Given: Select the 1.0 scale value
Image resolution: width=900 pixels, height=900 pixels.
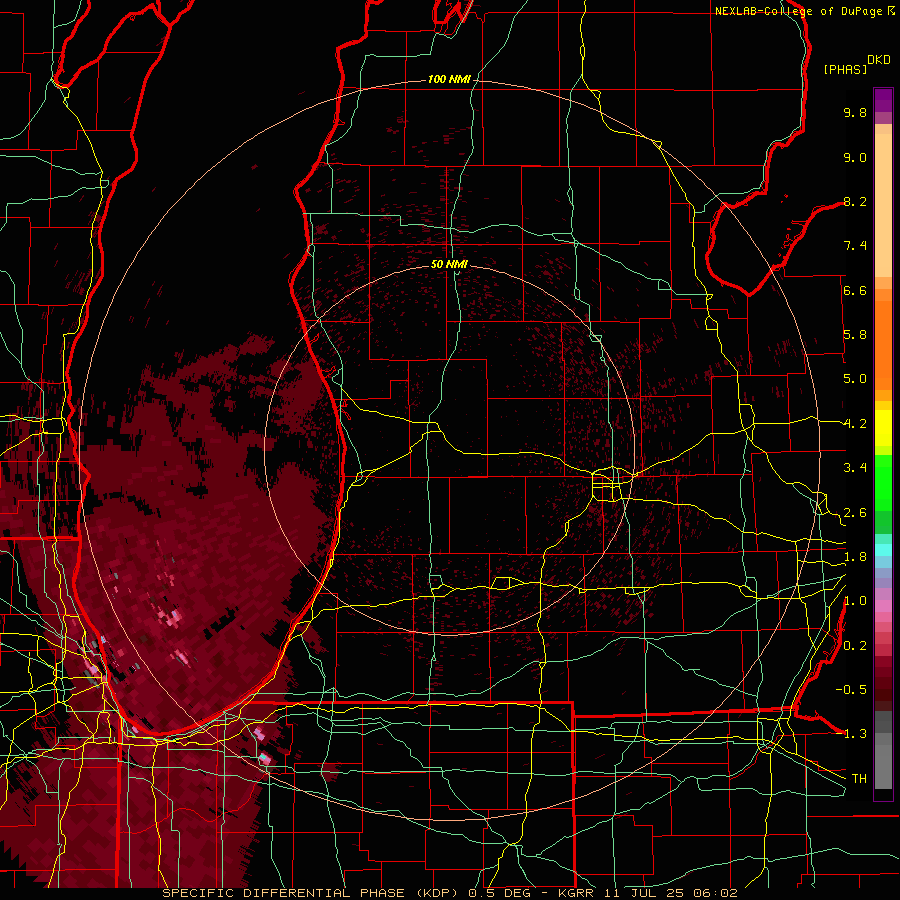Looking at the screenshot, I should [855, 601].
